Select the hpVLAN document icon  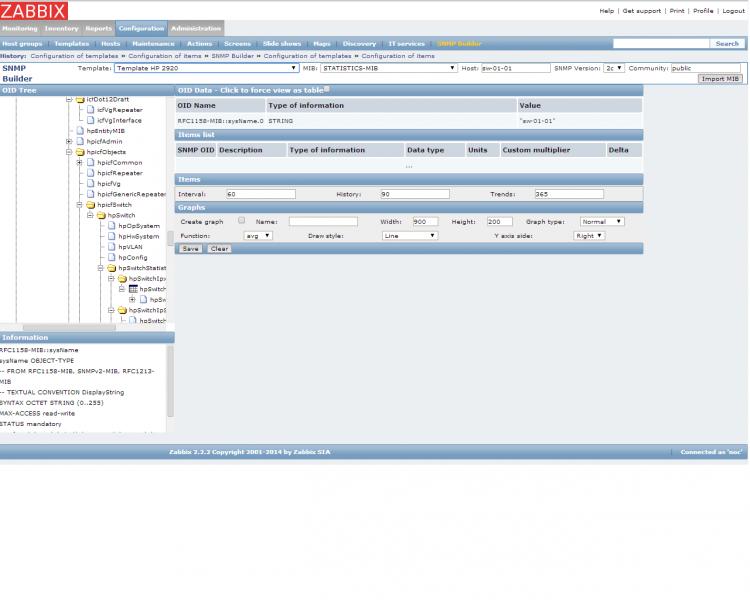[112, 247]
